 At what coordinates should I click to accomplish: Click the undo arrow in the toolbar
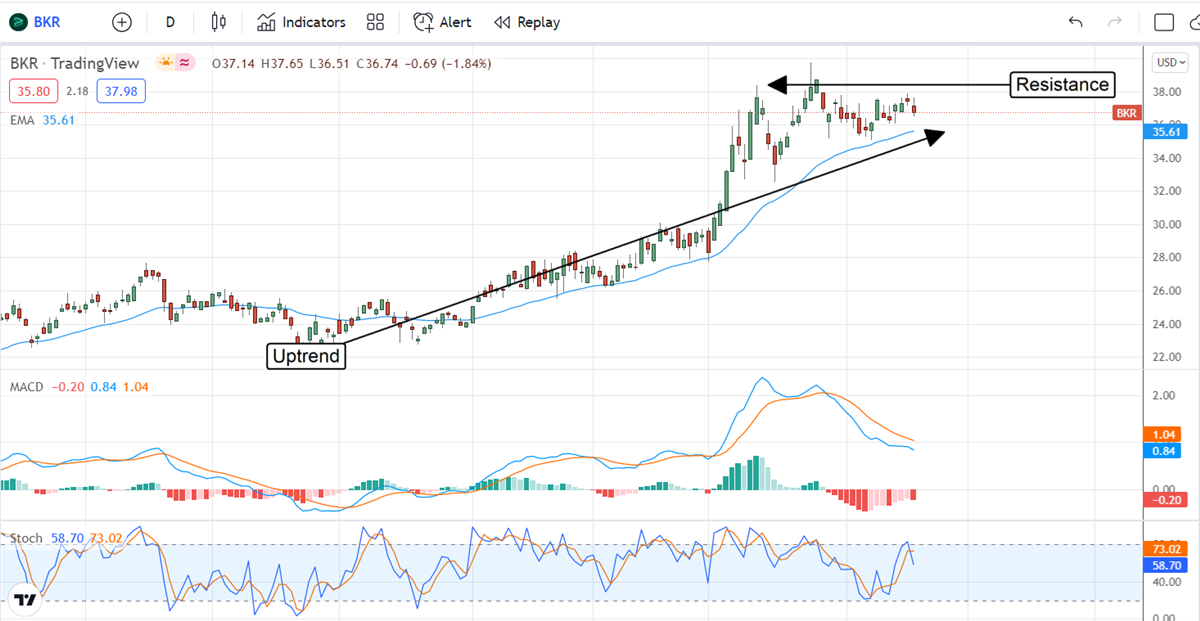click(x=1075, y=22)
